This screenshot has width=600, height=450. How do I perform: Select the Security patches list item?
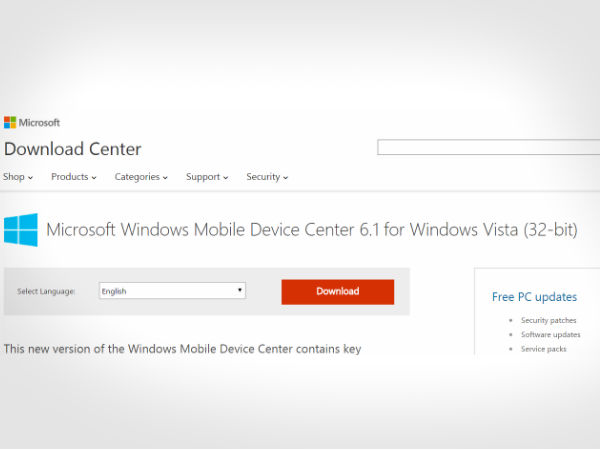click(548, 320)
